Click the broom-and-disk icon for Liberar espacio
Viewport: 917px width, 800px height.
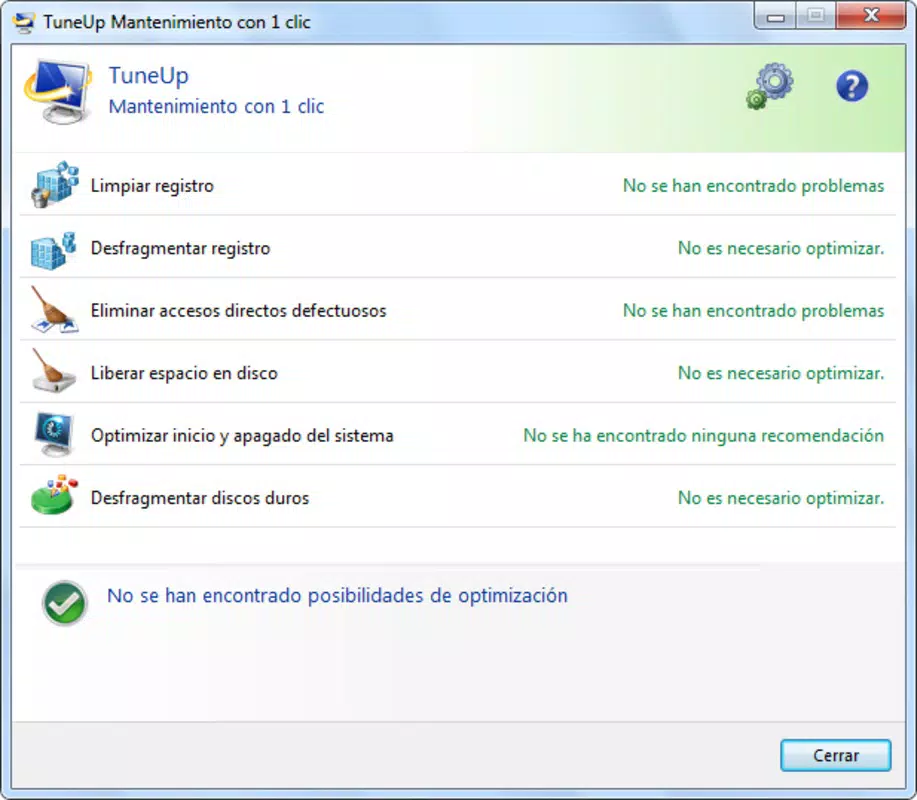(53, 371)
